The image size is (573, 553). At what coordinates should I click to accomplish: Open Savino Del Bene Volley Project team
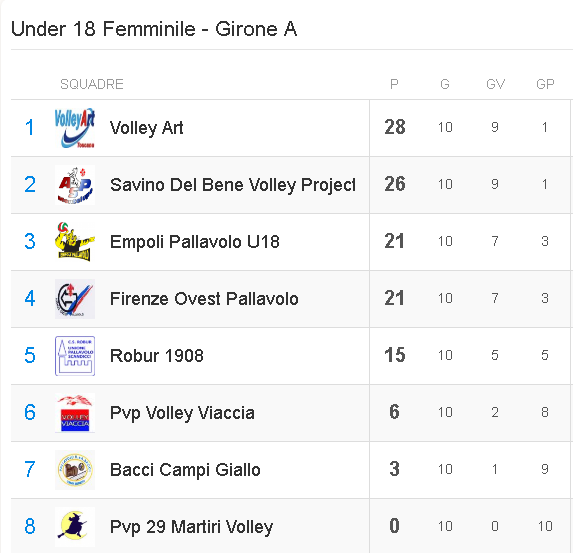233,185
